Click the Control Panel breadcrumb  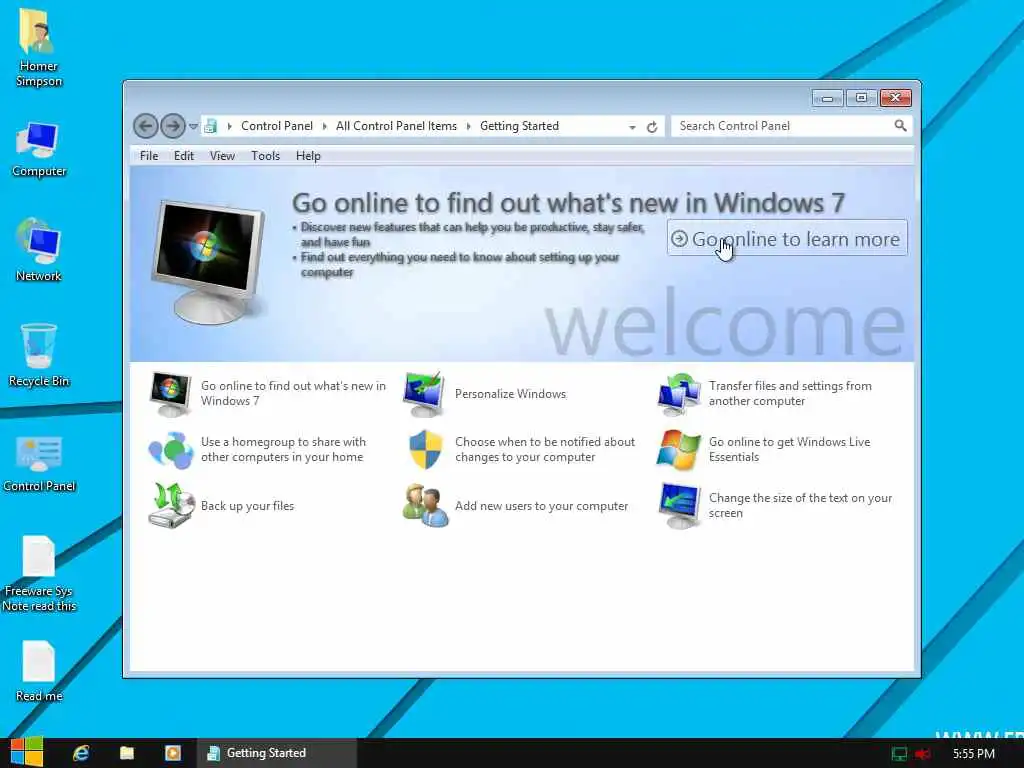click(277, 126)
